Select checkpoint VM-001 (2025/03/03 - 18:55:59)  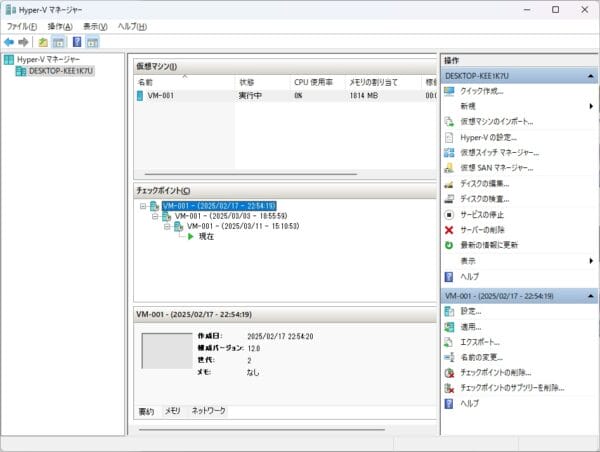pos(231,216)
